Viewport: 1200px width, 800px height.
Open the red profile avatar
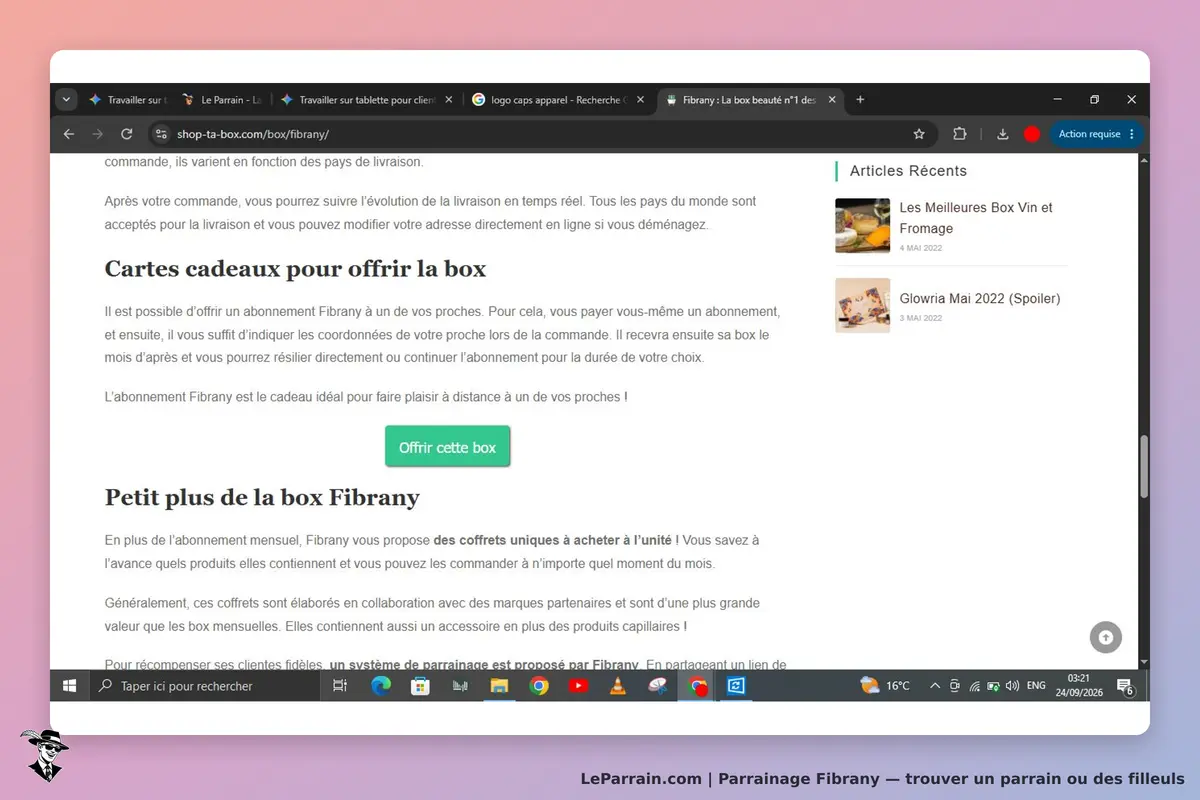tap(1032, 134)
